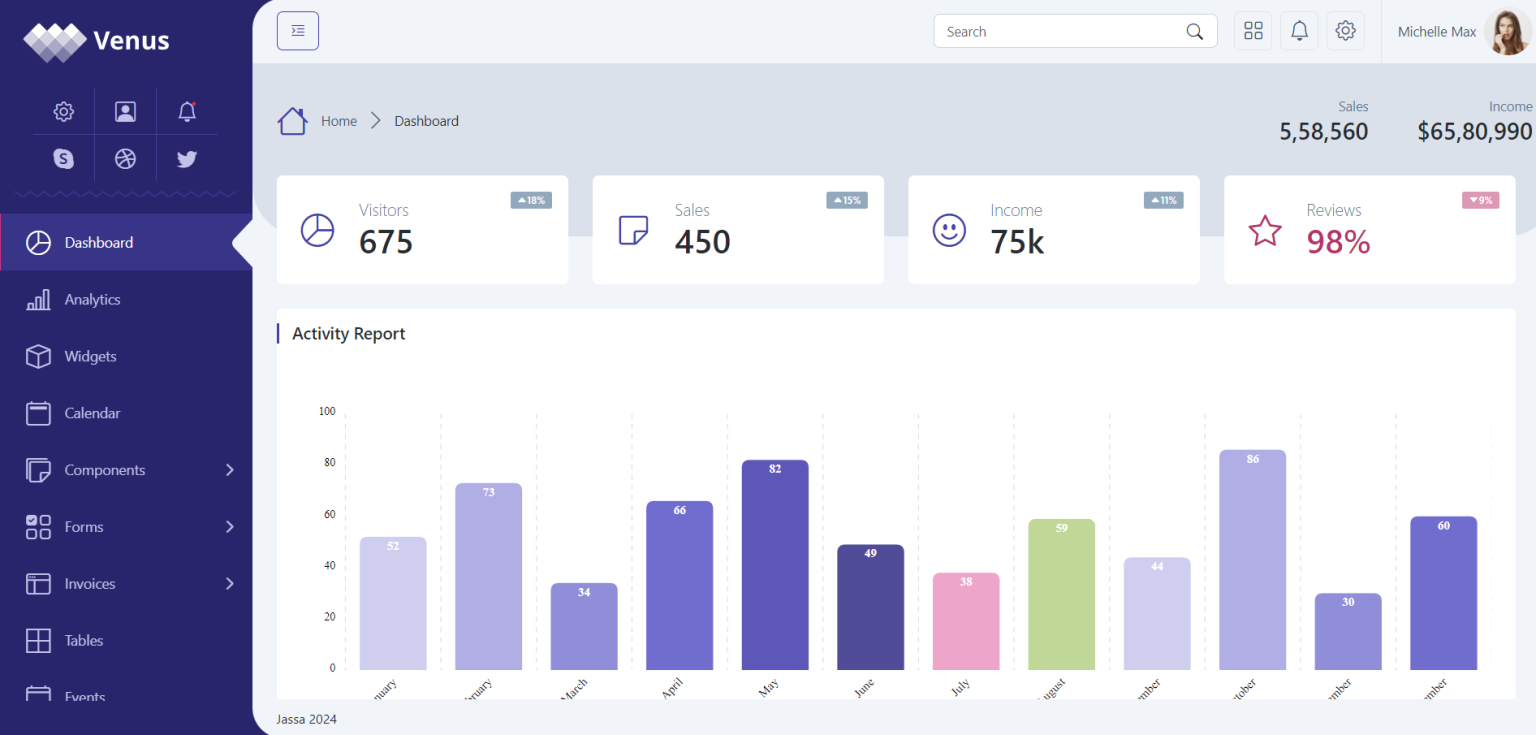Select the contact card icon in the sidebar

point(125,111)
